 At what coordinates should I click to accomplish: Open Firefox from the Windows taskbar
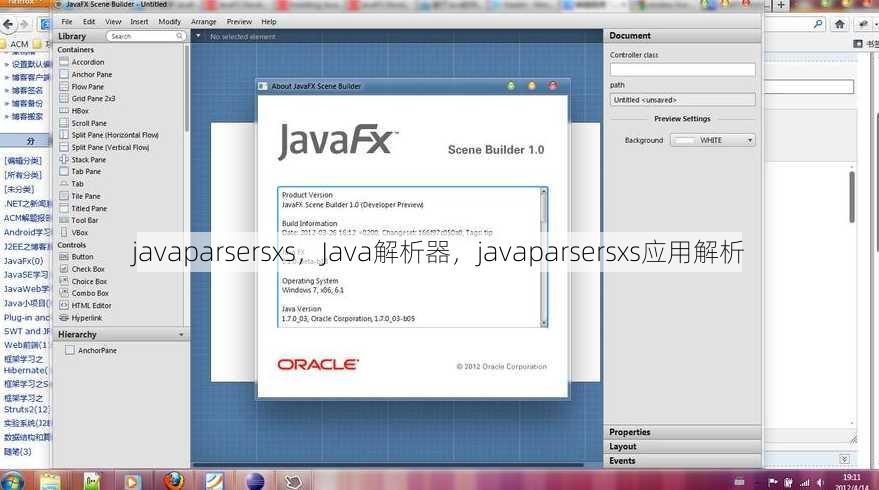174,480
